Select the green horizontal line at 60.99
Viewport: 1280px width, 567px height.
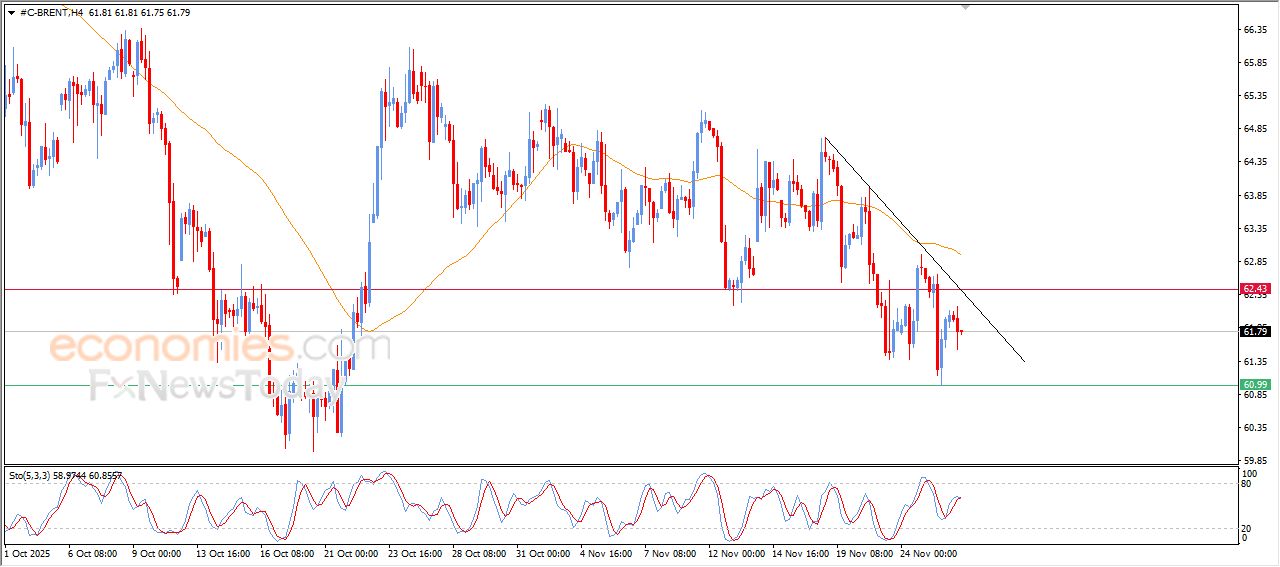click(x=600, y=385)
